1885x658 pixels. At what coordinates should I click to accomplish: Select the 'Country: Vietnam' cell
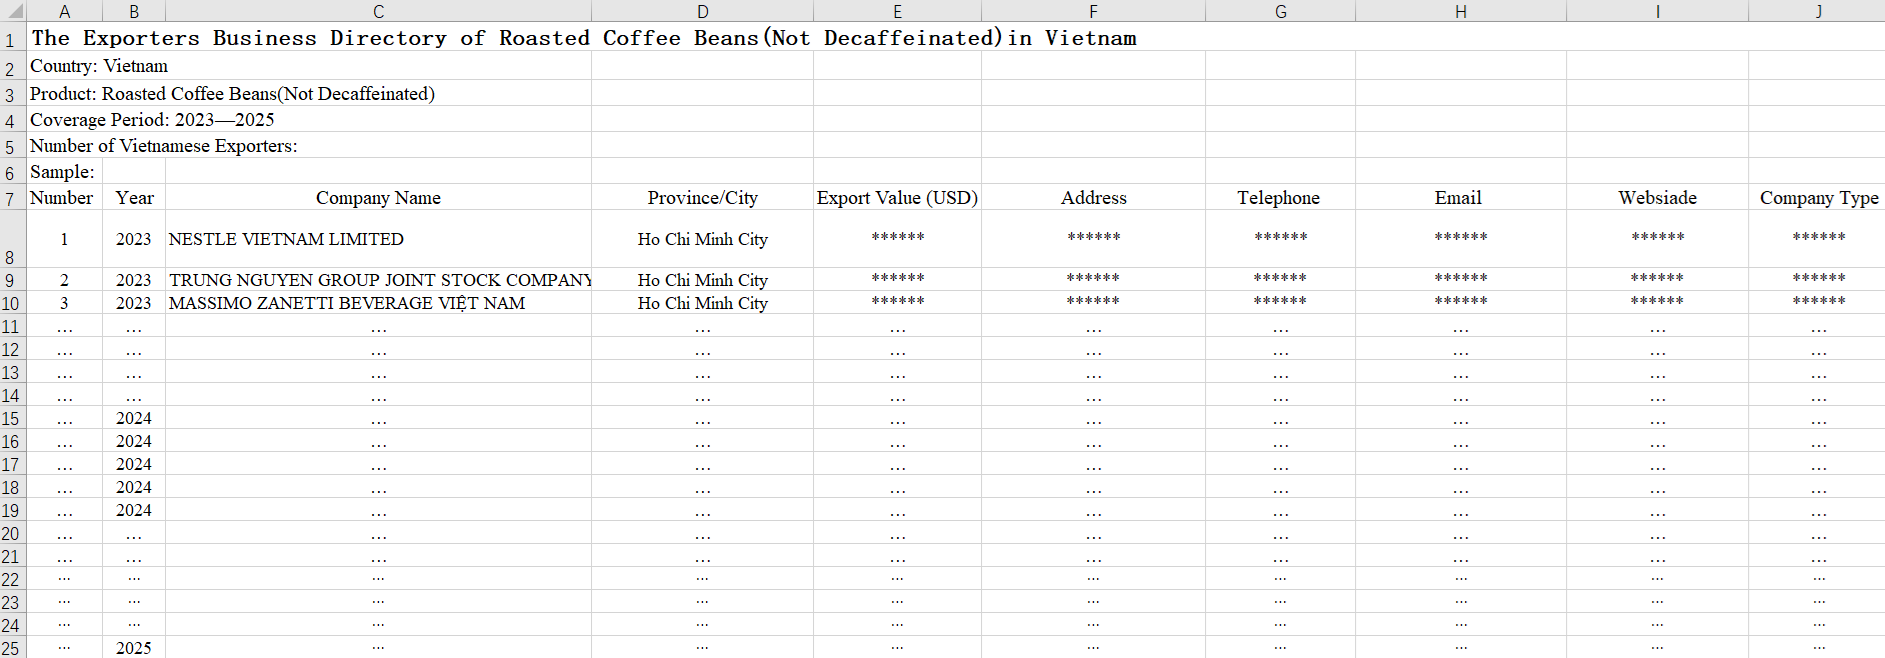[x=99, y=66]
